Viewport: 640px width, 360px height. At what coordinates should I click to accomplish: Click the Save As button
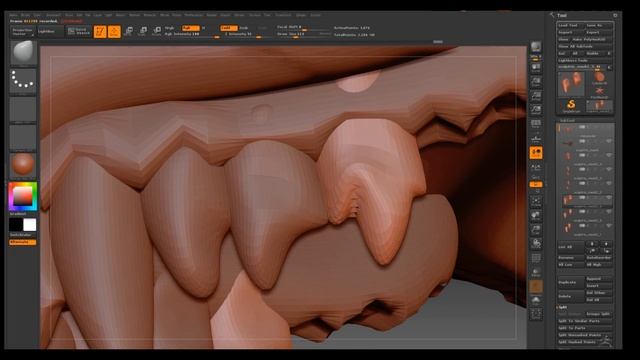(599, 25)
